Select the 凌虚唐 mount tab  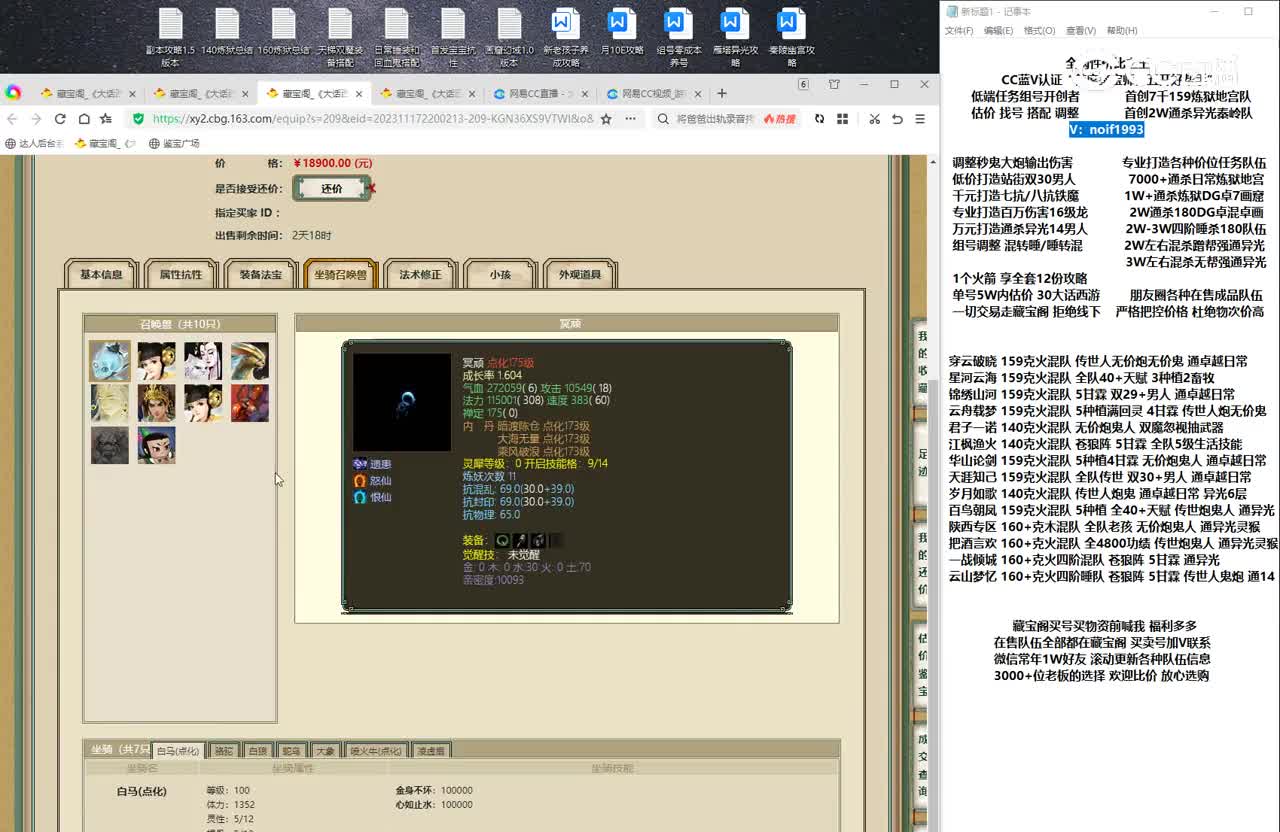click(x=431, y=751)
